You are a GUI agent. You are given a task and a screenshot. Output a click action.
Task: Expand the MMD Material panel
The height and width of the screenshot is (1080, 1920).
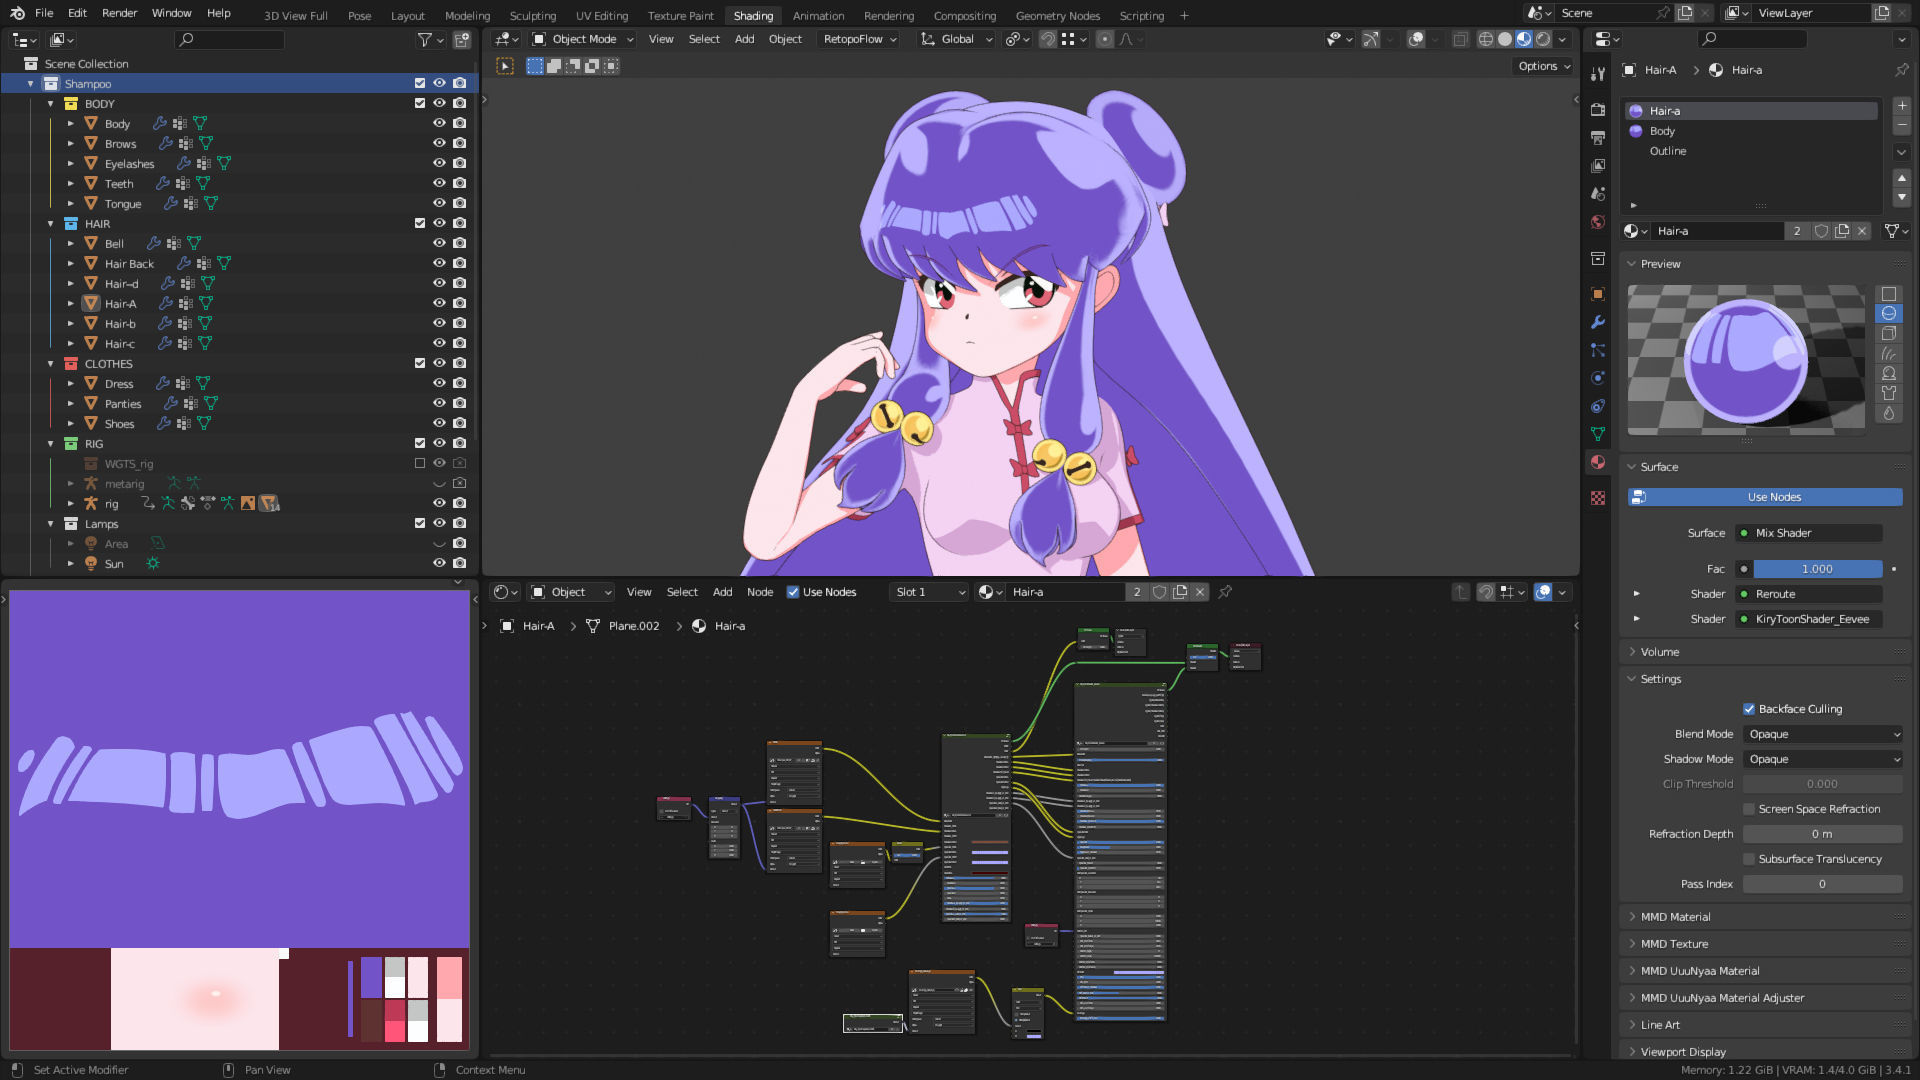click(1676, 917)
